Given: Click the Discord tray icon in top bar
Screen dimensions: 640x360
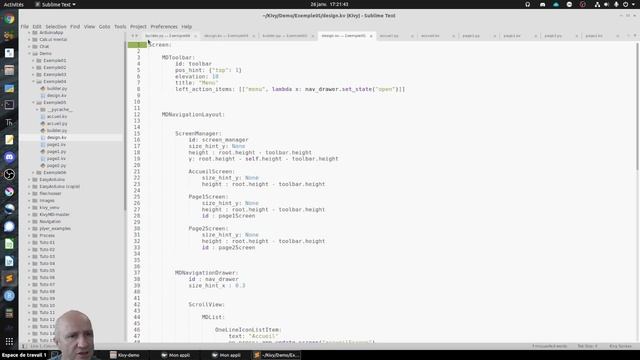Looking at the screenshot, I should coord(542,4).
